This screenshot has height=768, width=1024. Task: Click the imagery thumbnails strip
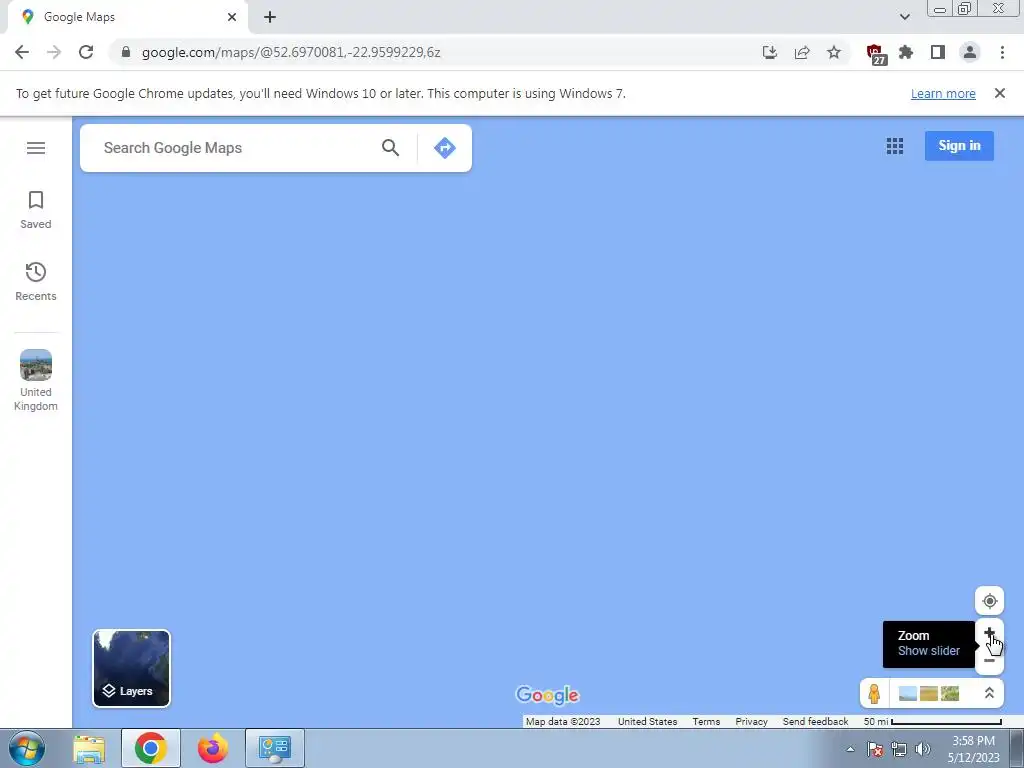[x=929, y=693]
